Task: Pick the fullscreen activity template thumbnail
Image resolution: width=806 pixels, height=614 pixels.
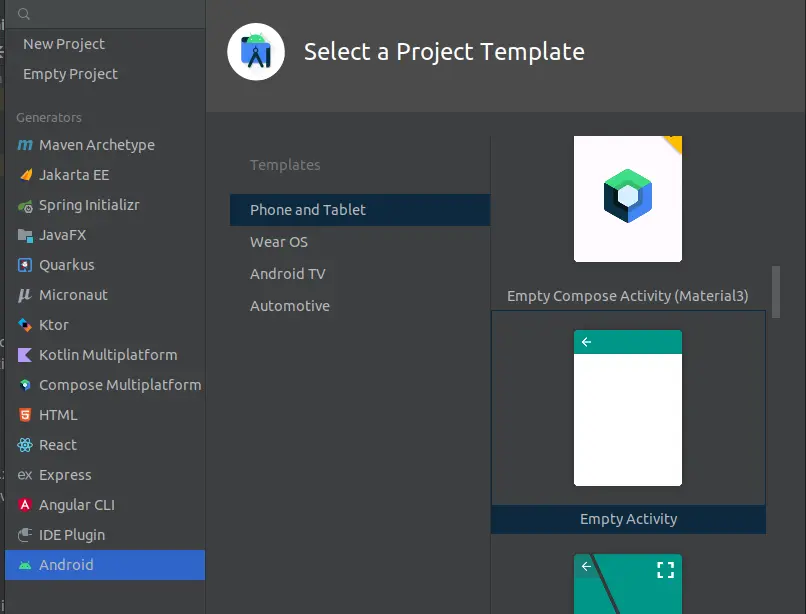Action: click(x=628, y=584)
